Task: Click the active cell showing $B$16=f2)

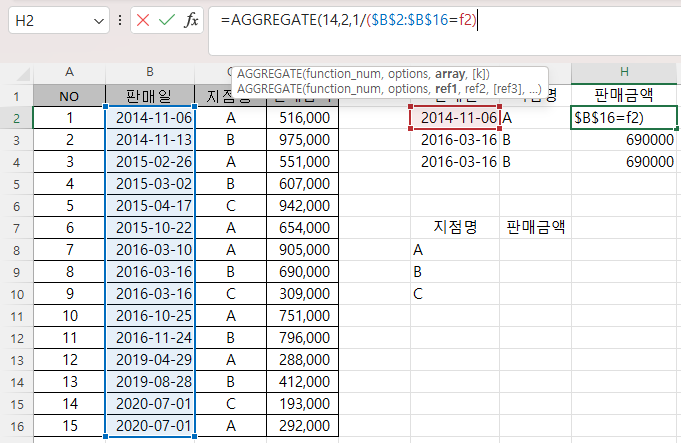Action: point(624,118)
